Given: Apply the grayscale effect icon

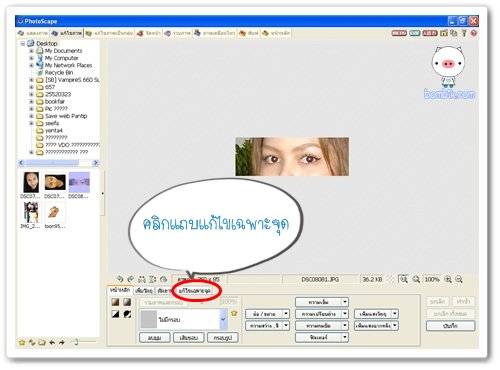Looking at the screenshot, I should (127, 302).
